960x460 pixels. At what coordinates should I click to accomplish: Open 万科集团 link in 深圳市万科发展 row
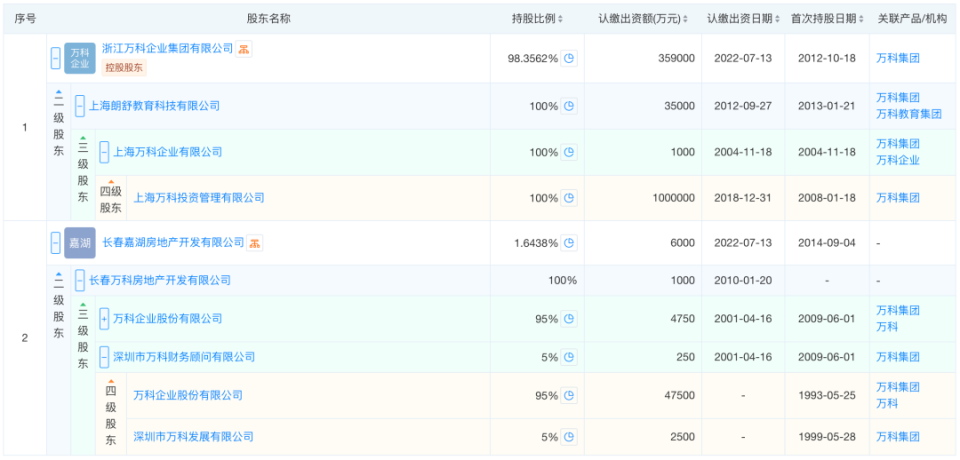click(x=898, y=437)
